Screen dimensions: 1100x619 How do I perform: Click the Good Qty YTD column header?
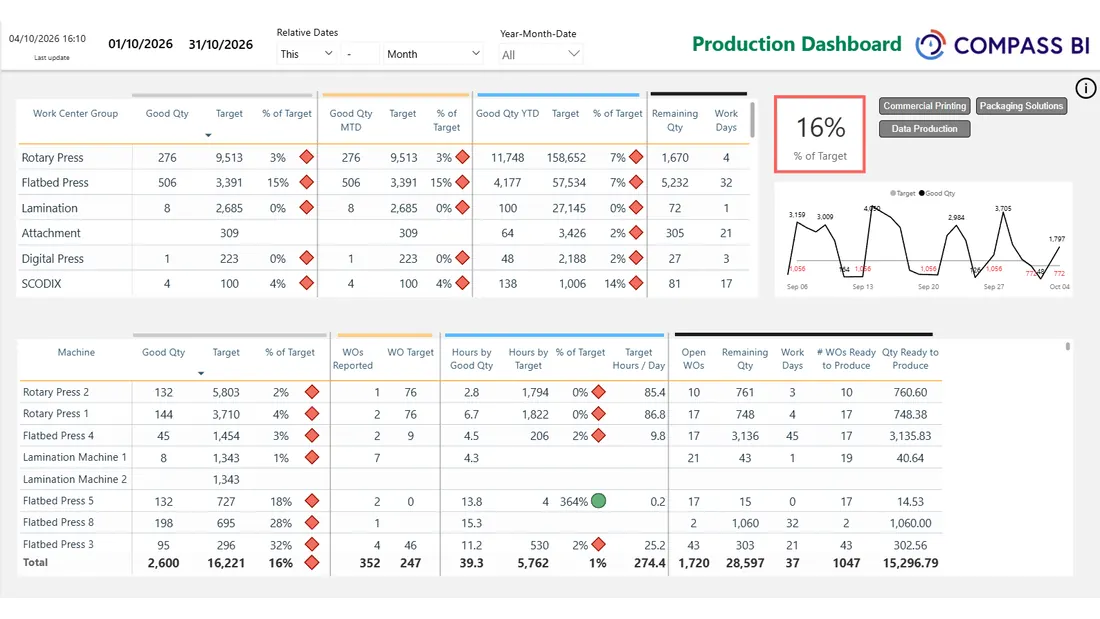507,114
